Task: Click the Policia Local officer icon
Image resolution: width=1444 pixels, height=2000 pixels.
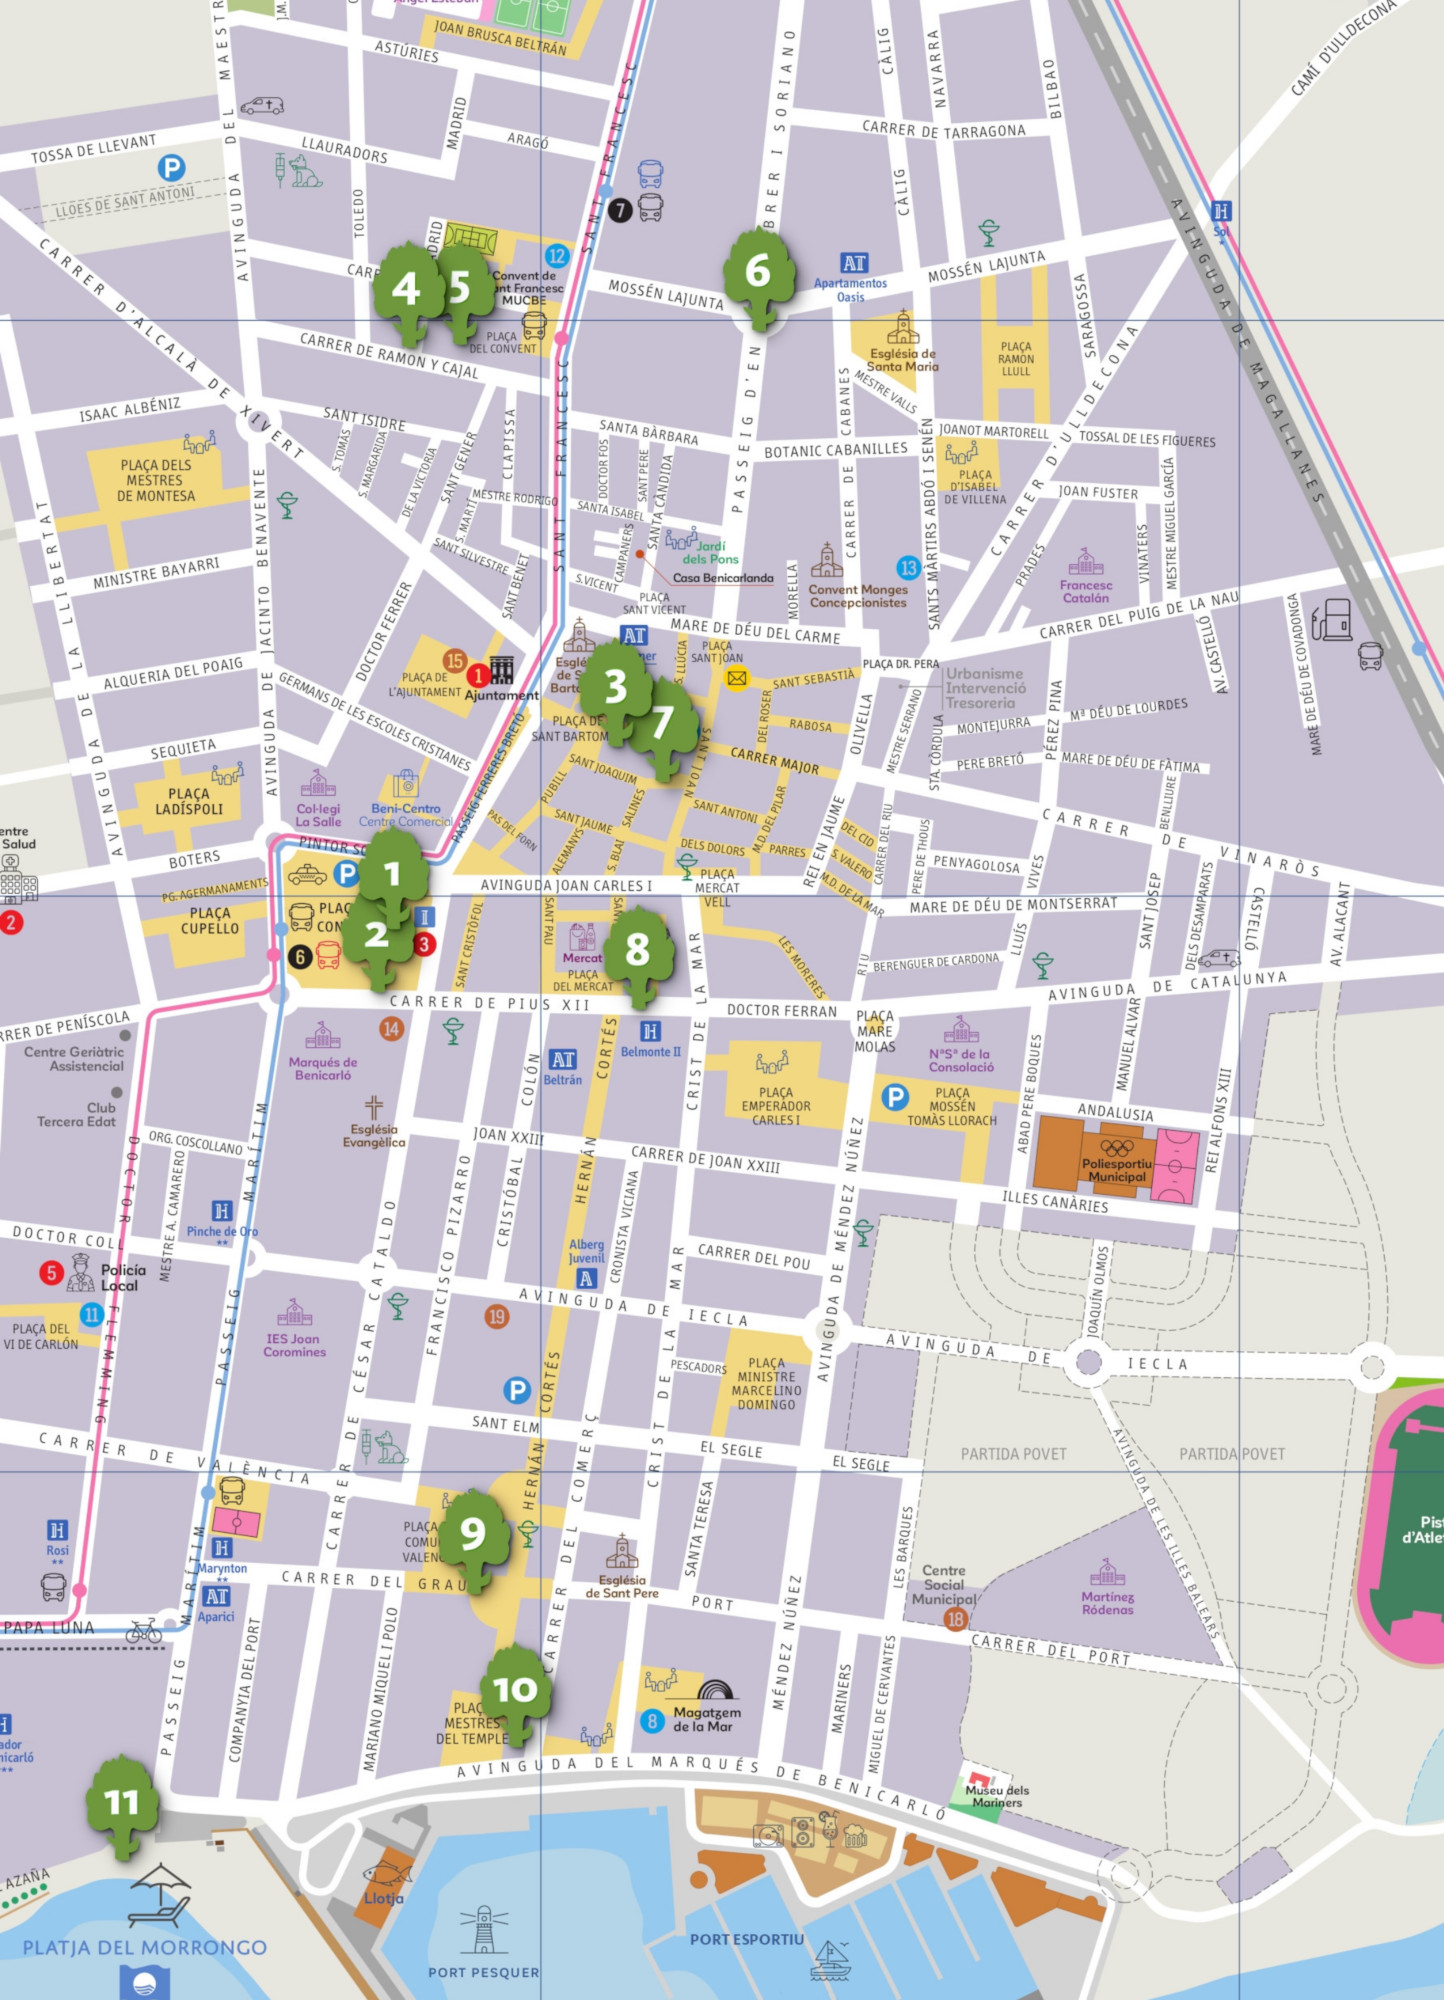Action: click(80, 1273)
